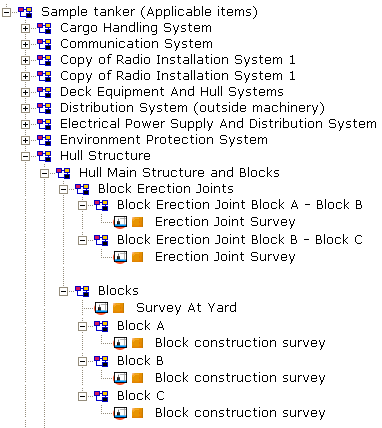This screenshot has height=428, width=382.
Task: Click the Sample tanker root node icon
Action: 25,13
